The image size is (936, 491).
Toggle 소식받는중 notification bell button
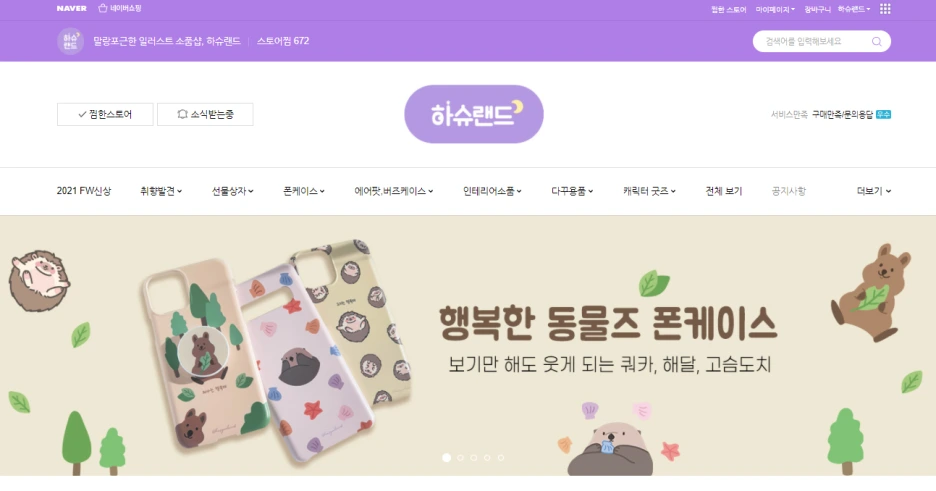(205, 115)
